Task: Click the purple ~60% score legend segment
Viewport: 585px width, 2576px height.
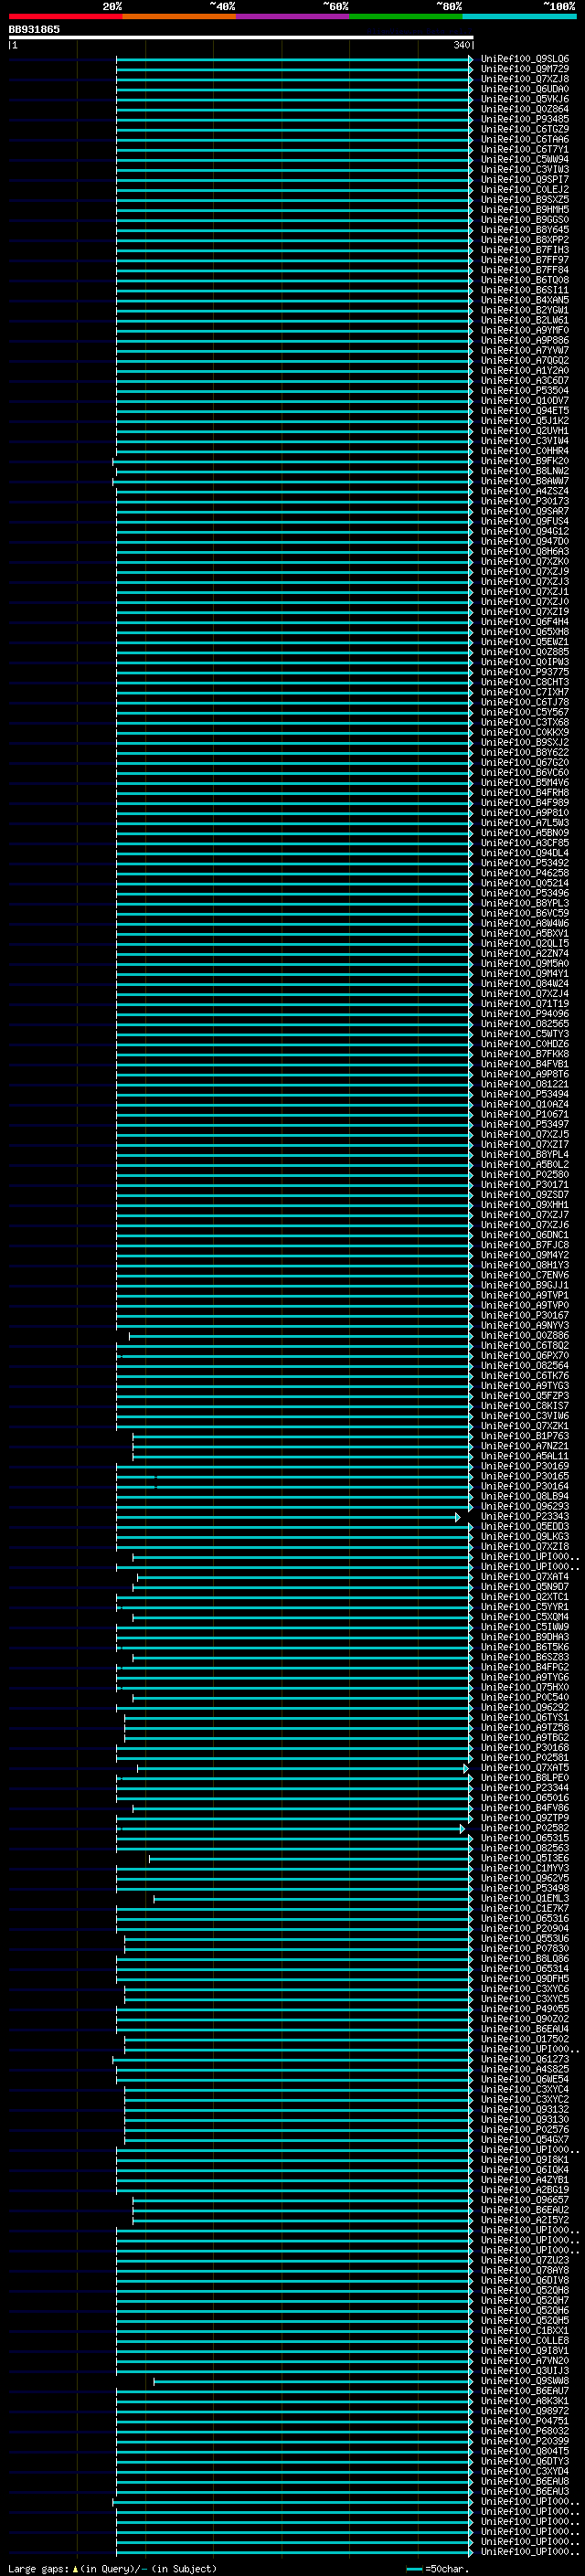Action: pyautogui.click(x=293, y=16)
